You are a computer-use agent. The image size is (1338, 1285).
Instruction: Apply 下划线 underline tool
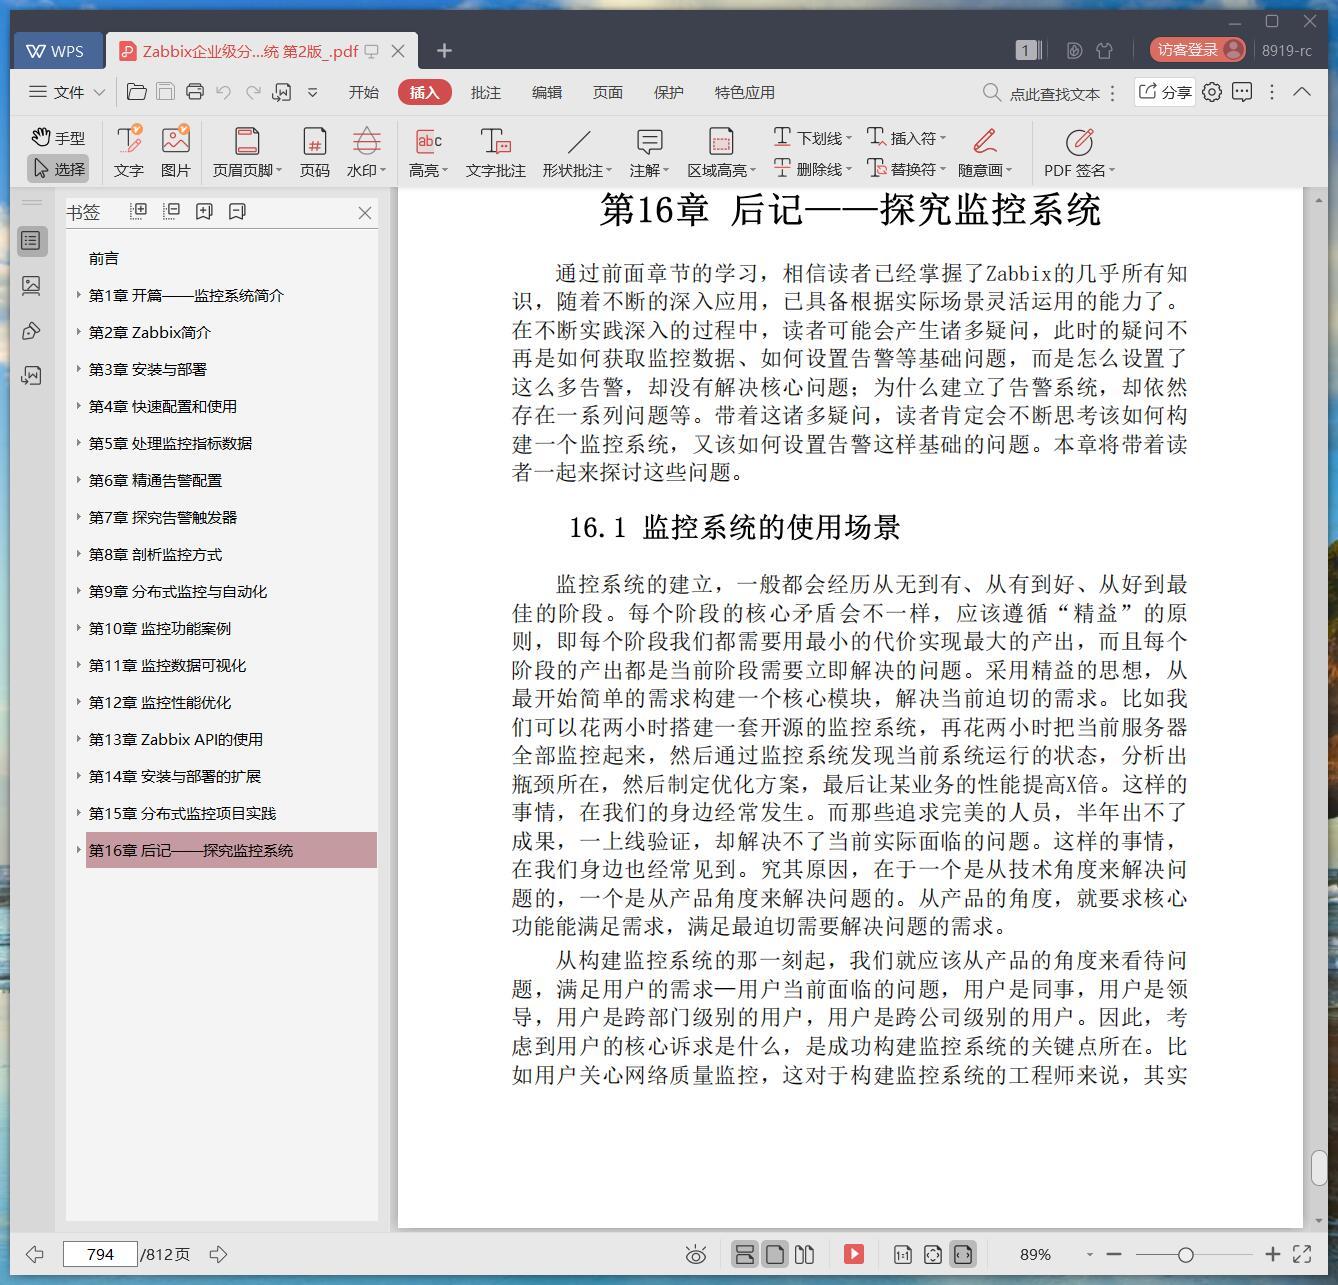click(812, 138)
